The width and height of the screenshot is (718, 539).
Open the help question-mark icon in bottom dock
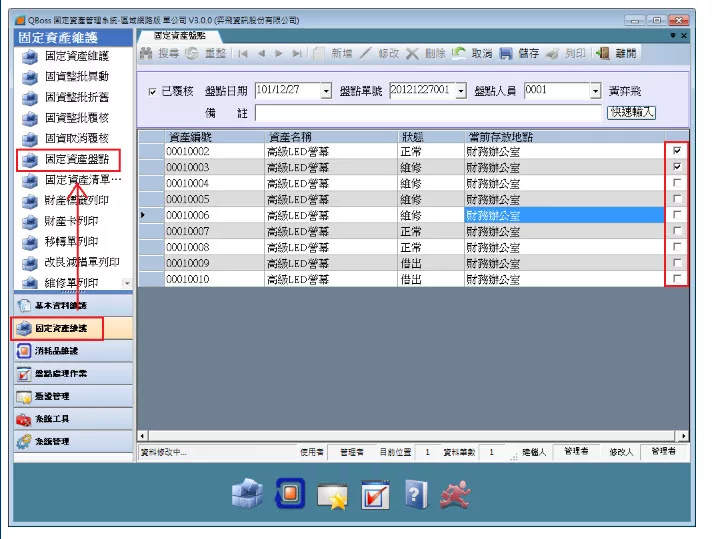pyautogui.click(x=415, y=493)
